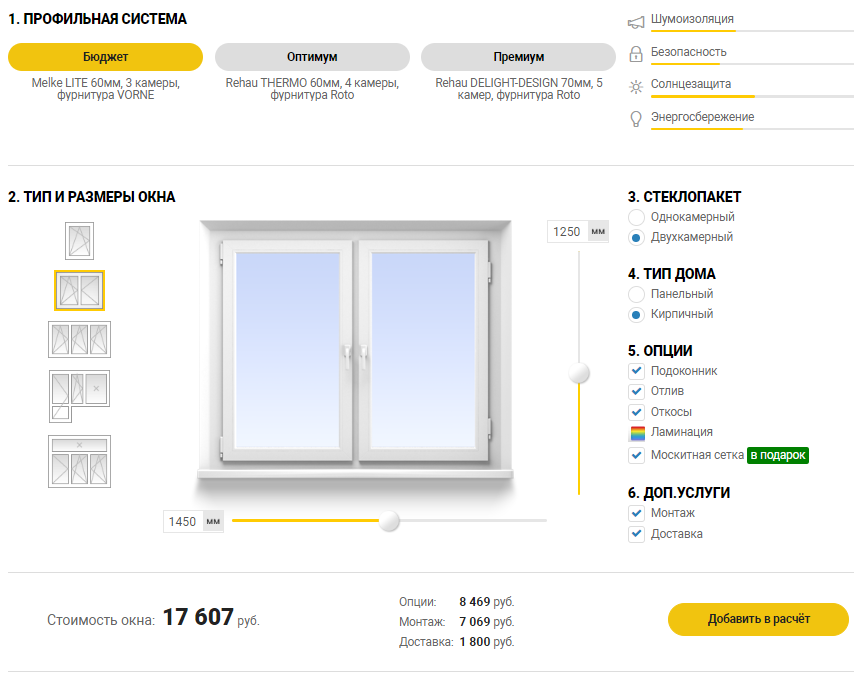Screen dimensions: 854x680
Task: Disable the Монтаж service checkbox
Action: (x=637, y=513)
